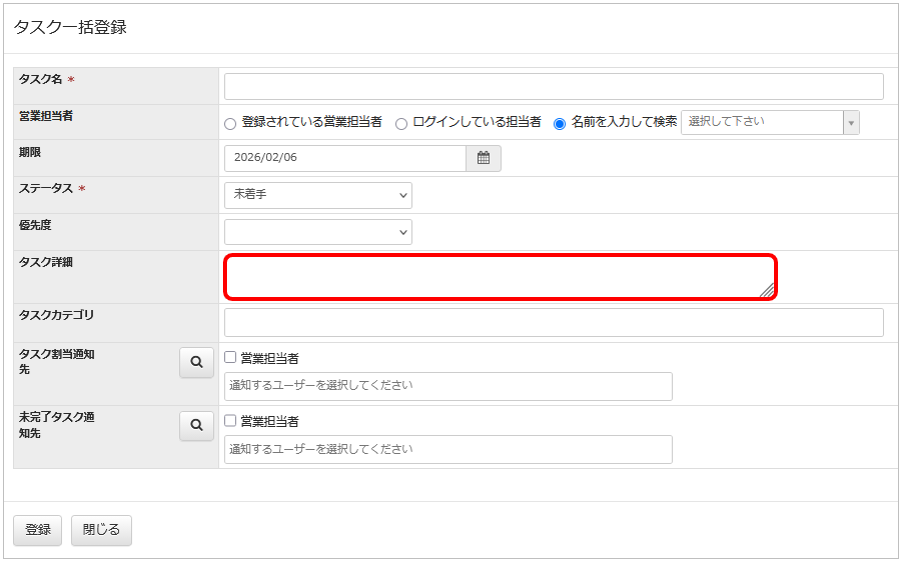Viewport: 903px width, 563px height.
Task: Click the 登録 button
Action: tap(38, 530)
